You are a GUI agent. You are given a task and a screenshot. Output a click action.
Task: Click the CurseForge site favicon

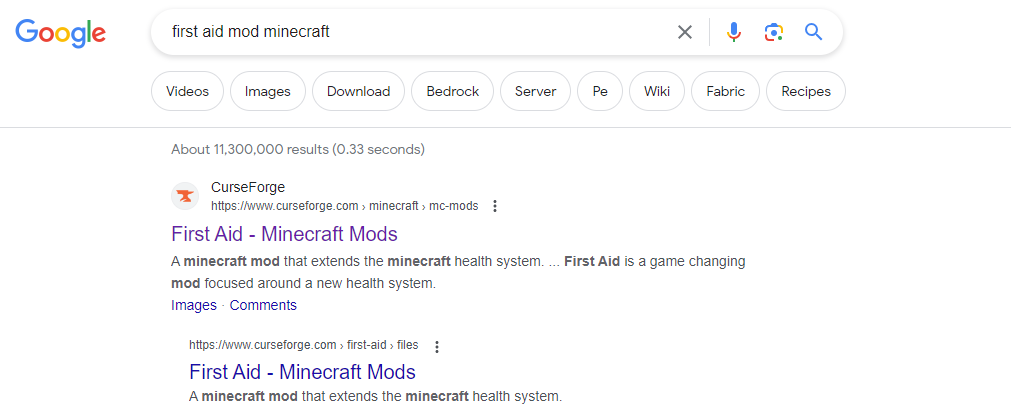click(x=185, y=196)
